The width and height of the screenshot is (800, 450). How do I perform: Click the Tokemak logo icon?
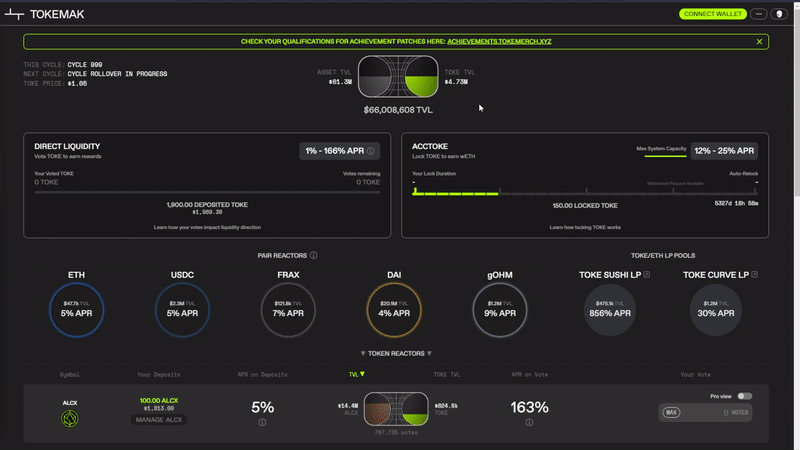point(14,14)
